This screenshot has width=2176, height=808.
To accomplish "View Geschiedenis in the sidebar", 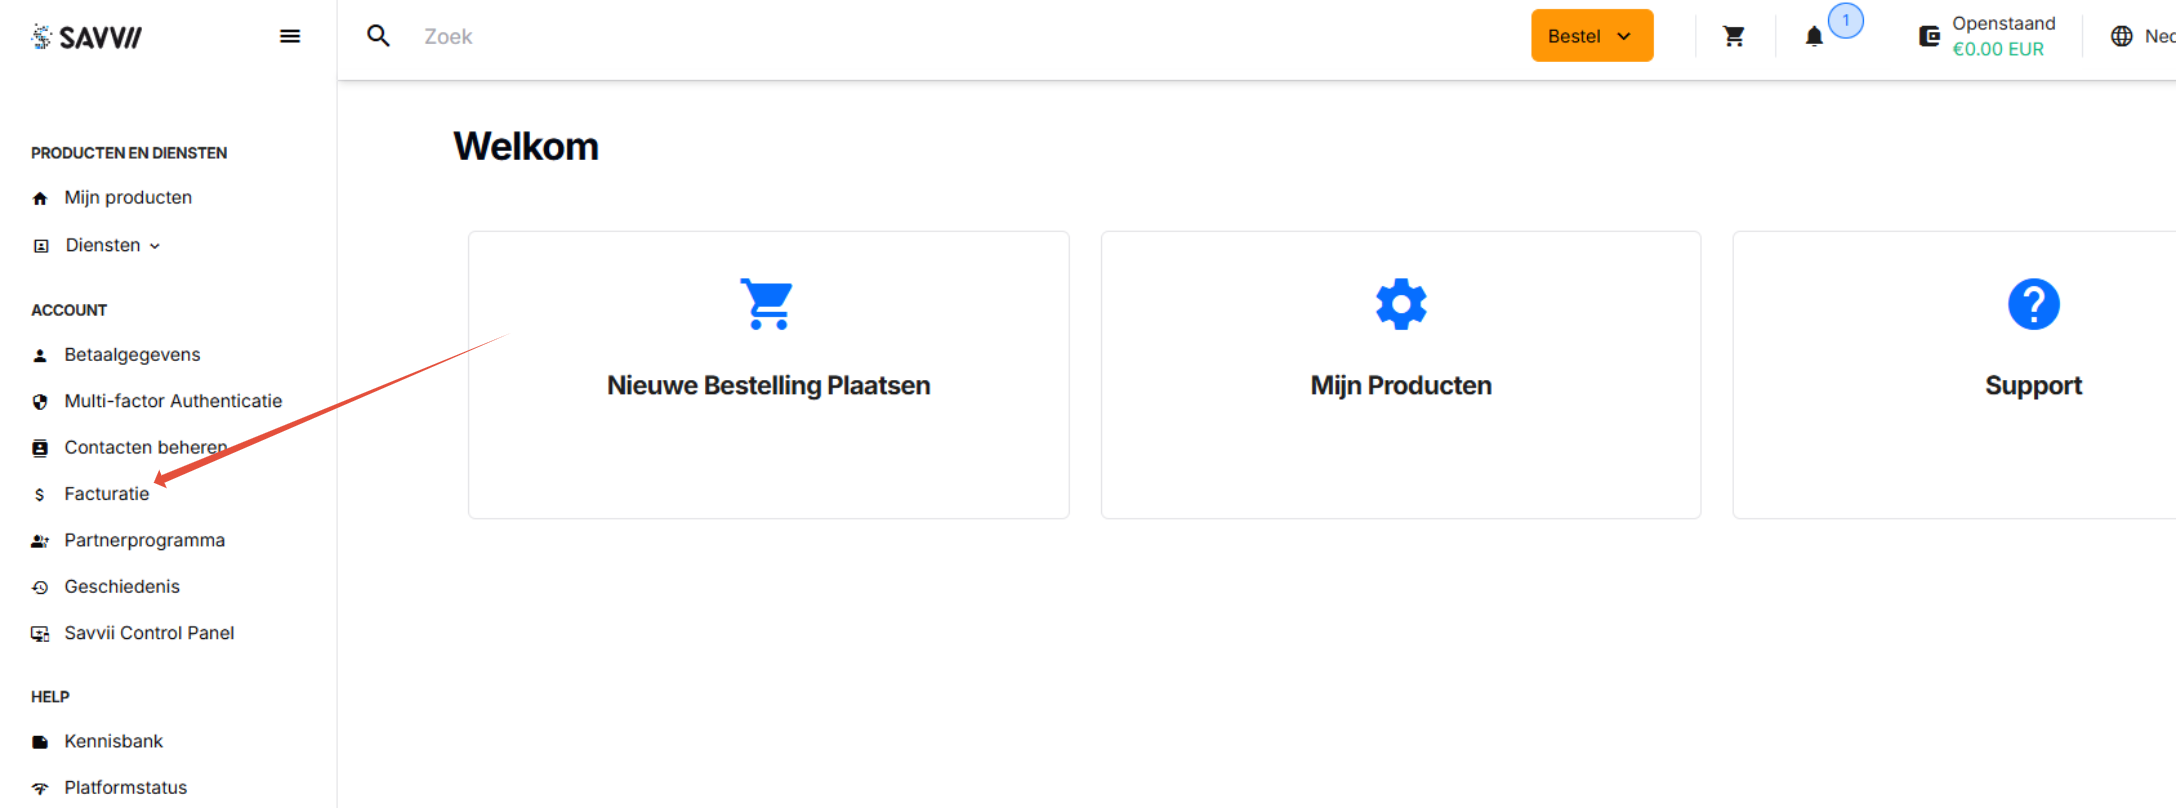I will [x=122, y=587].
